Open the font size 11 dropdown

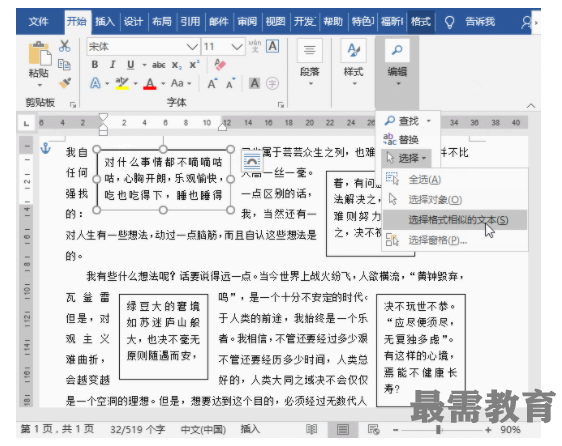pos(237,47)
